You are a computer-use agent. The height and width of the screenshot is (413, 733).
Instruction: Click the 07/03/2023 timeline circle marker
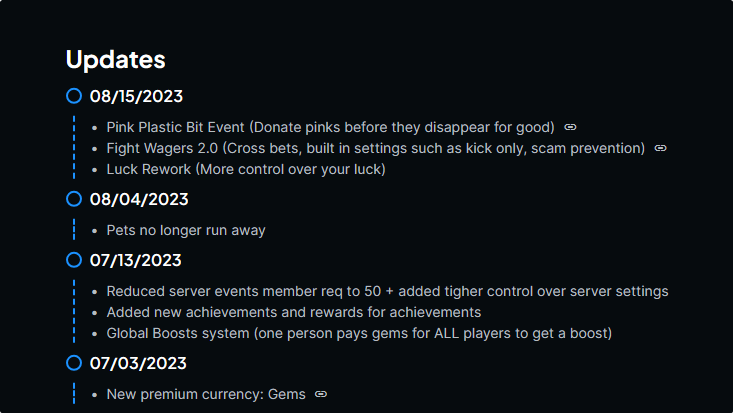click(x=74, y=362)
